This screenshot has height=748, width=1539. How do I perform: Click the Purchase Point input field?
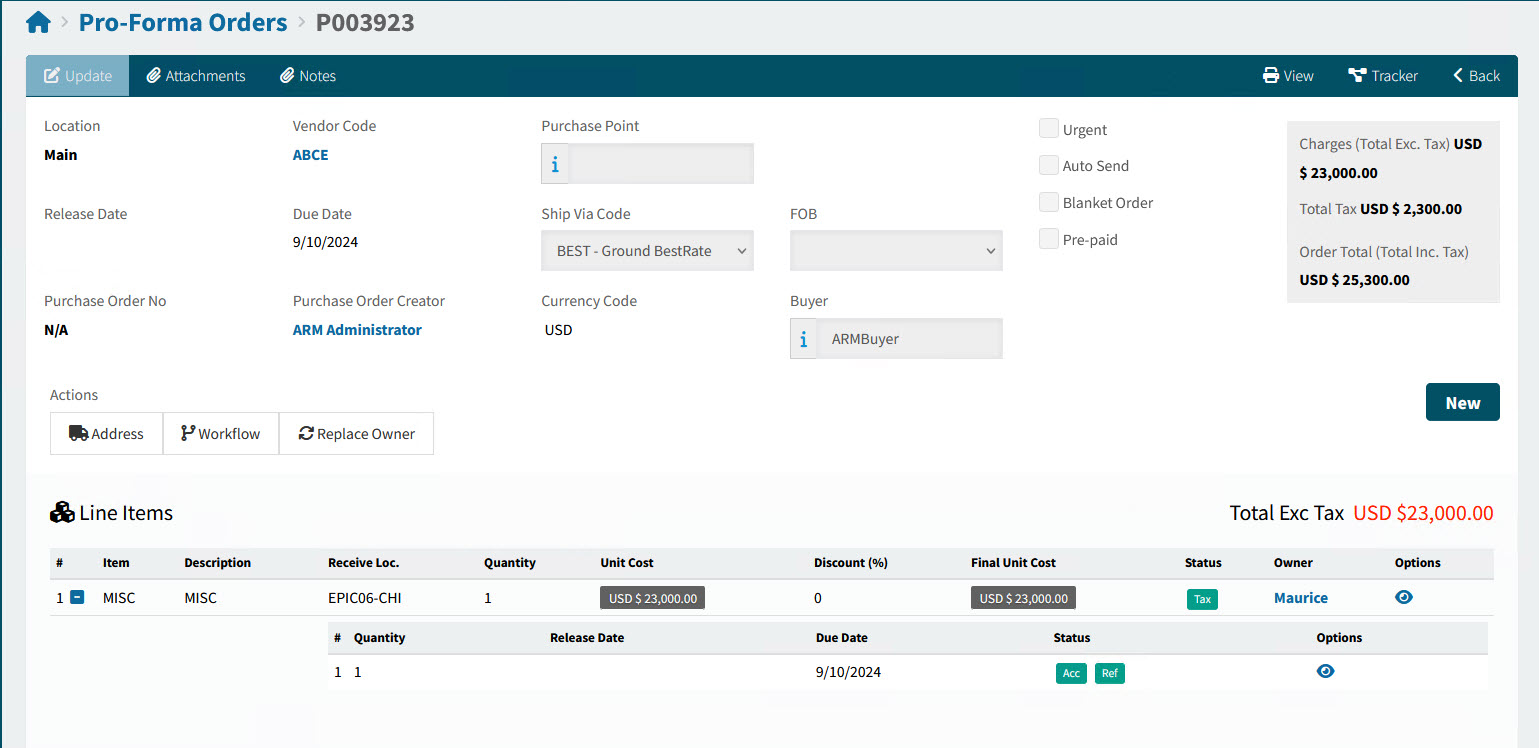(x=660, y=164)
